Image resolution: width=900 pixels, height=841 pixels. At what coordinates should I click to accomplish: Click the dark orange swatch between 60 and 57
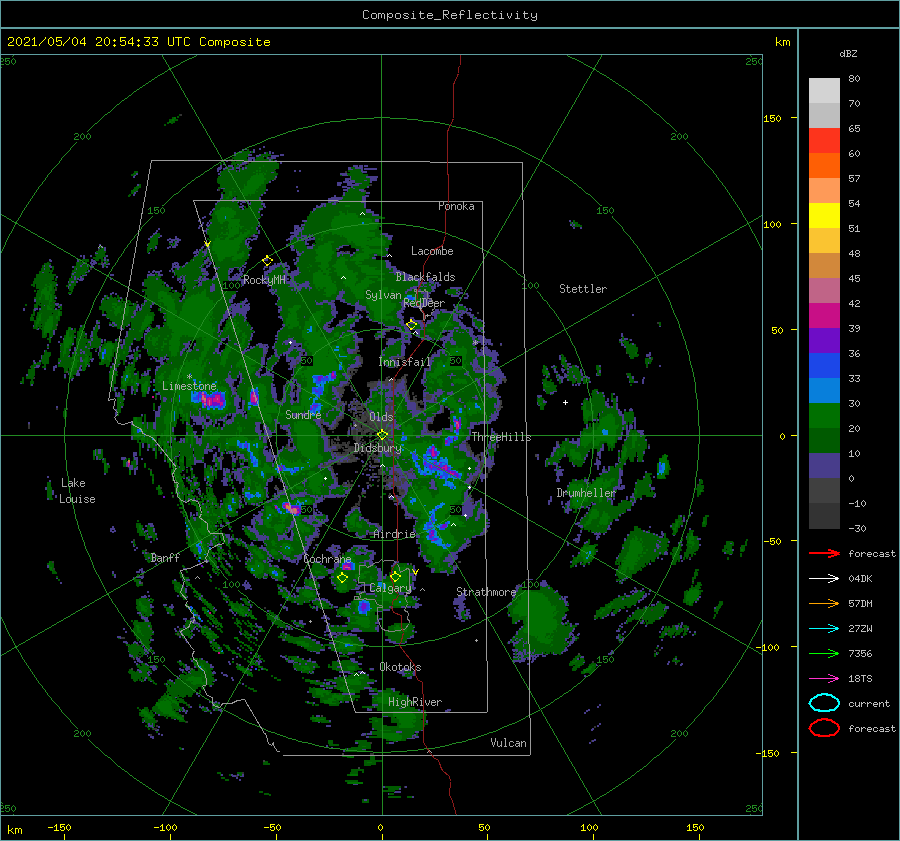pos(824,166)
